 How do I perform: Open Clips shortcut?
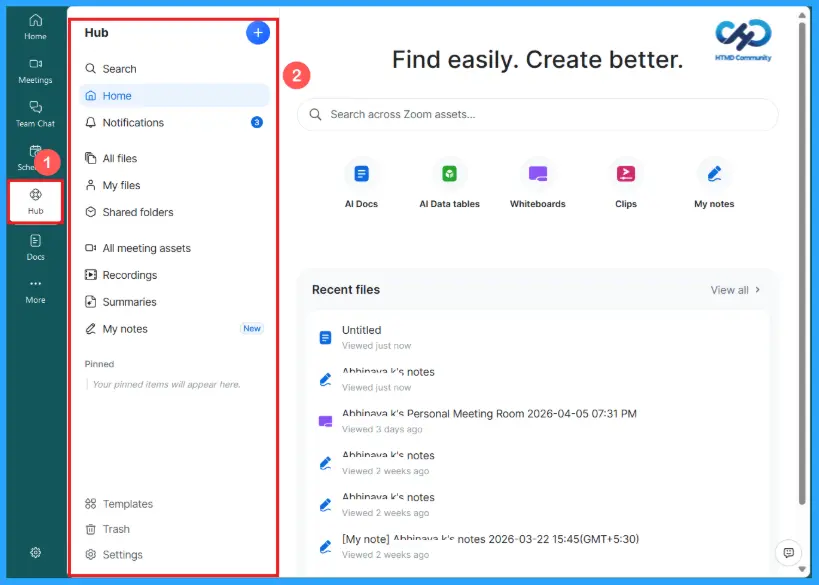click(626, 184)
